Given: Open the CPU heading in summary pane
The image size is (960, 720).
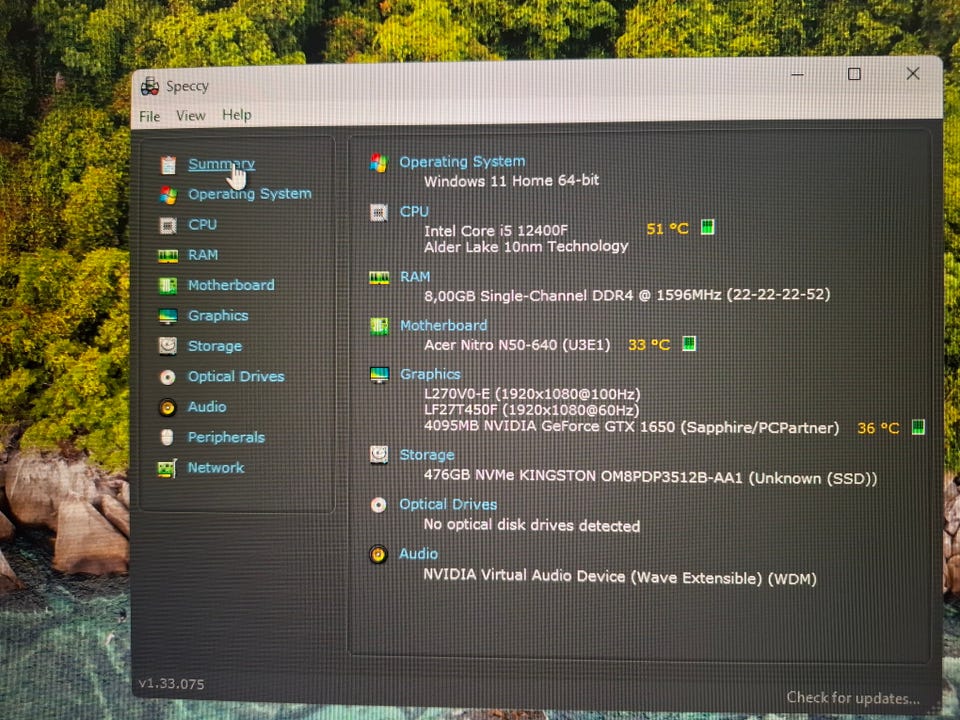Looking at the screenshot, I should 414,211.
